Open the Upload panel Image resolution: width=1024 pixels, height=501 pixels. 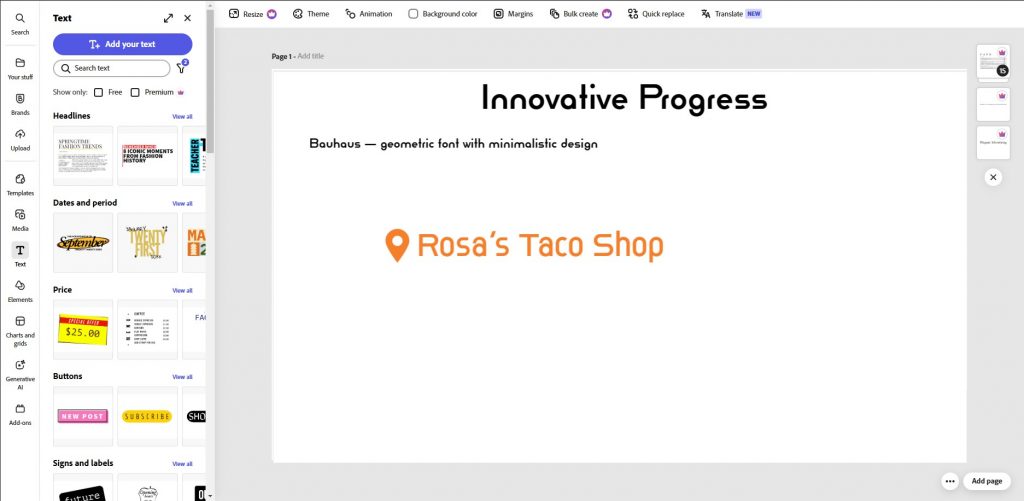click(20, 139)
